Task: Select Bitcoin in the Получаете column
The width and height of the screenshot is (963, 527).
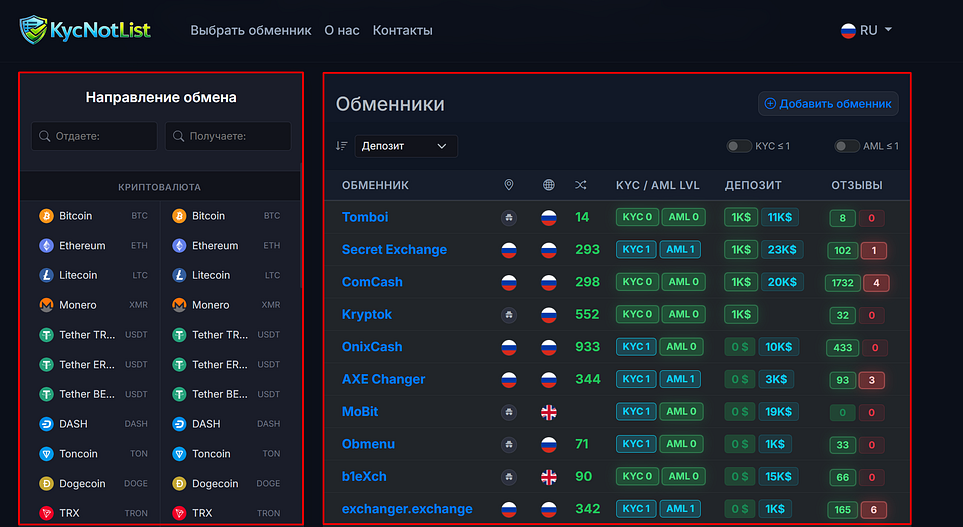Action: click(x=226, y=216)
